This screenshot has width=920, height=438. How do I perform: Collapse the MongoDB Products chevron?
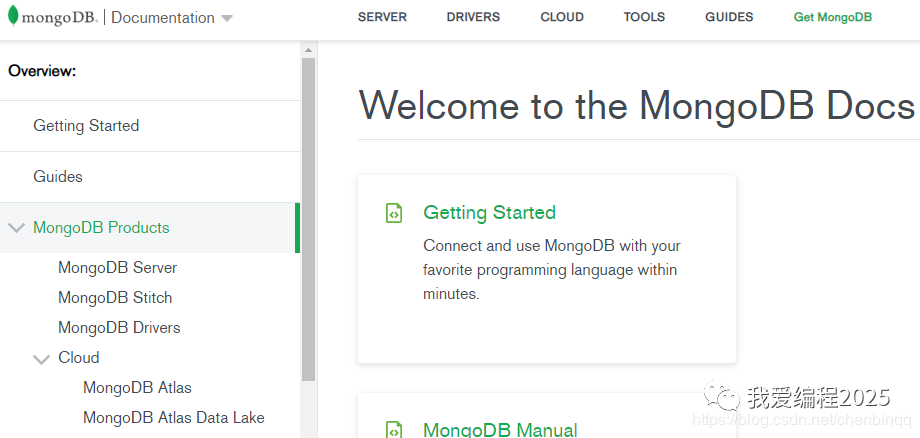tap(17, 228)
